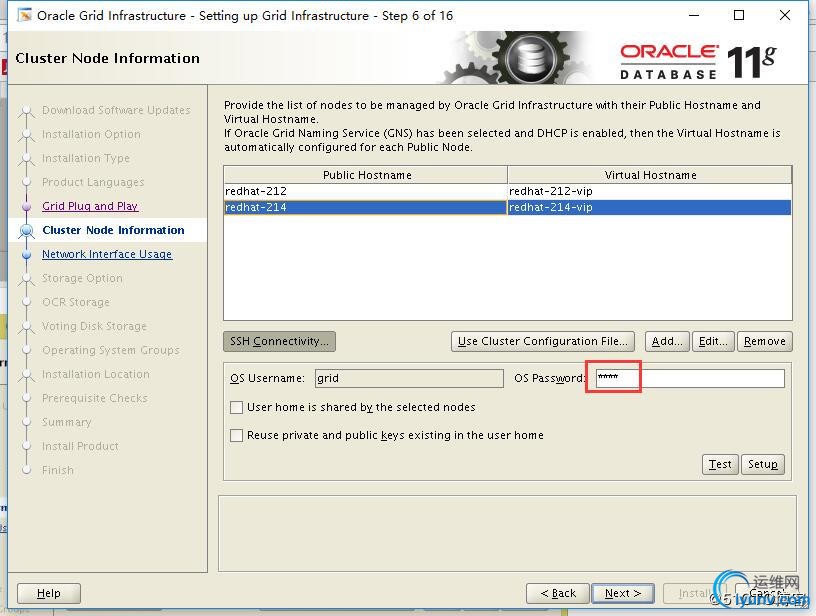The image size is (816, 616).
Task: Click the Storage Option step
Action: coord(82,278)
